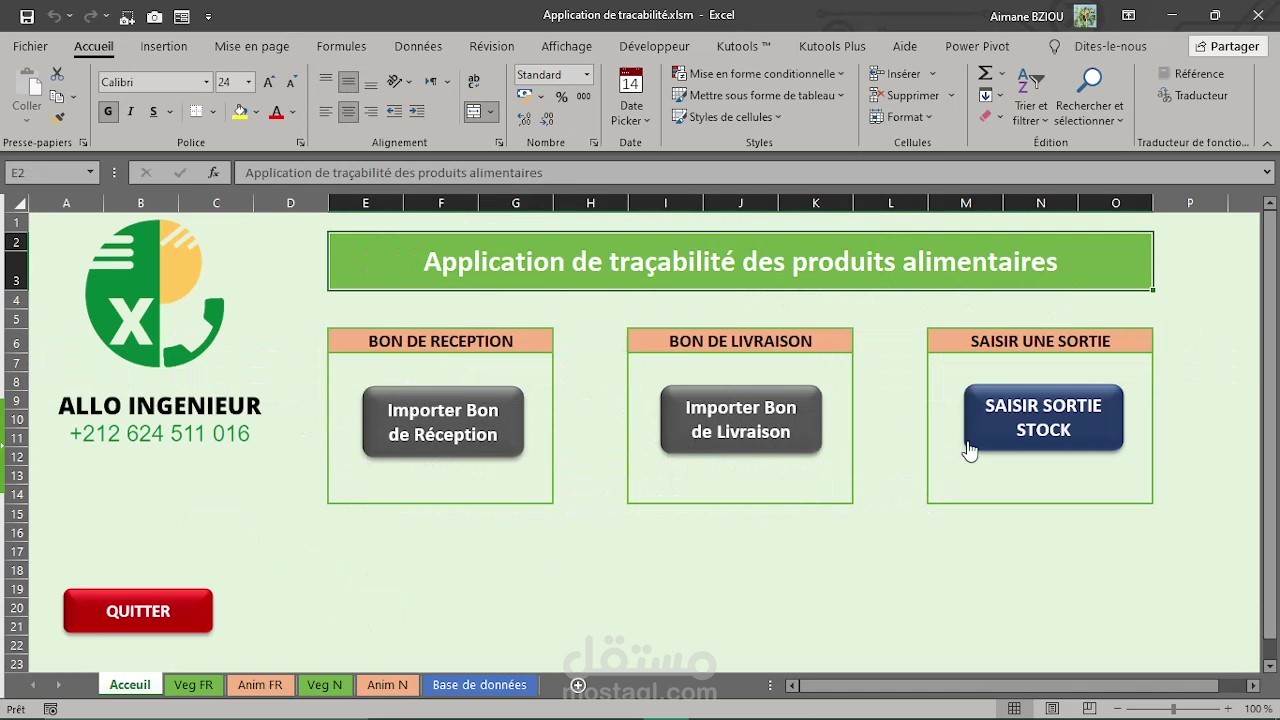
Task: Activate the format painter brush
Action: 59,118
